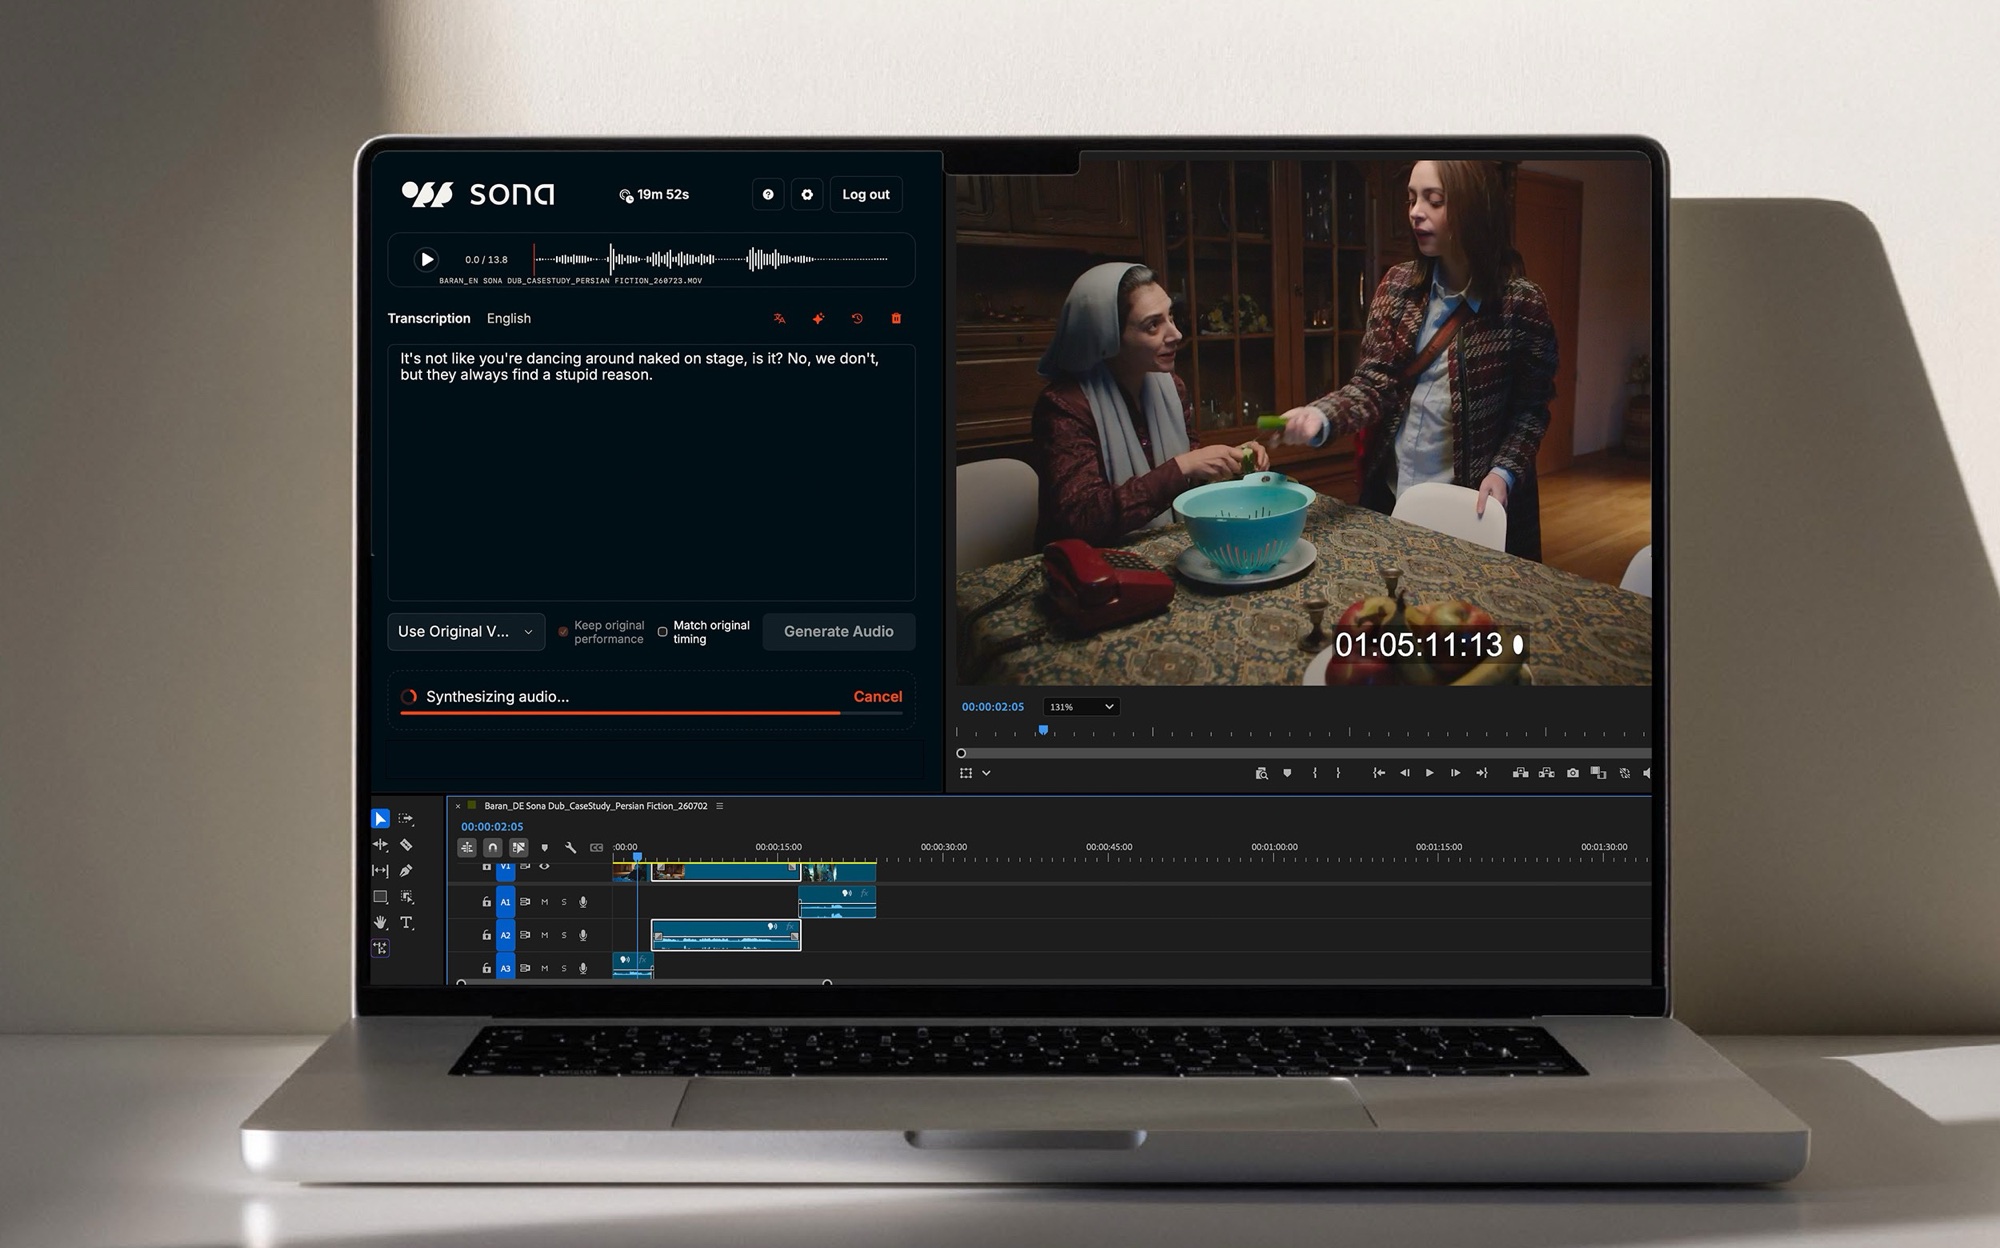
Task: Select the Type tool
Action: 406,923
